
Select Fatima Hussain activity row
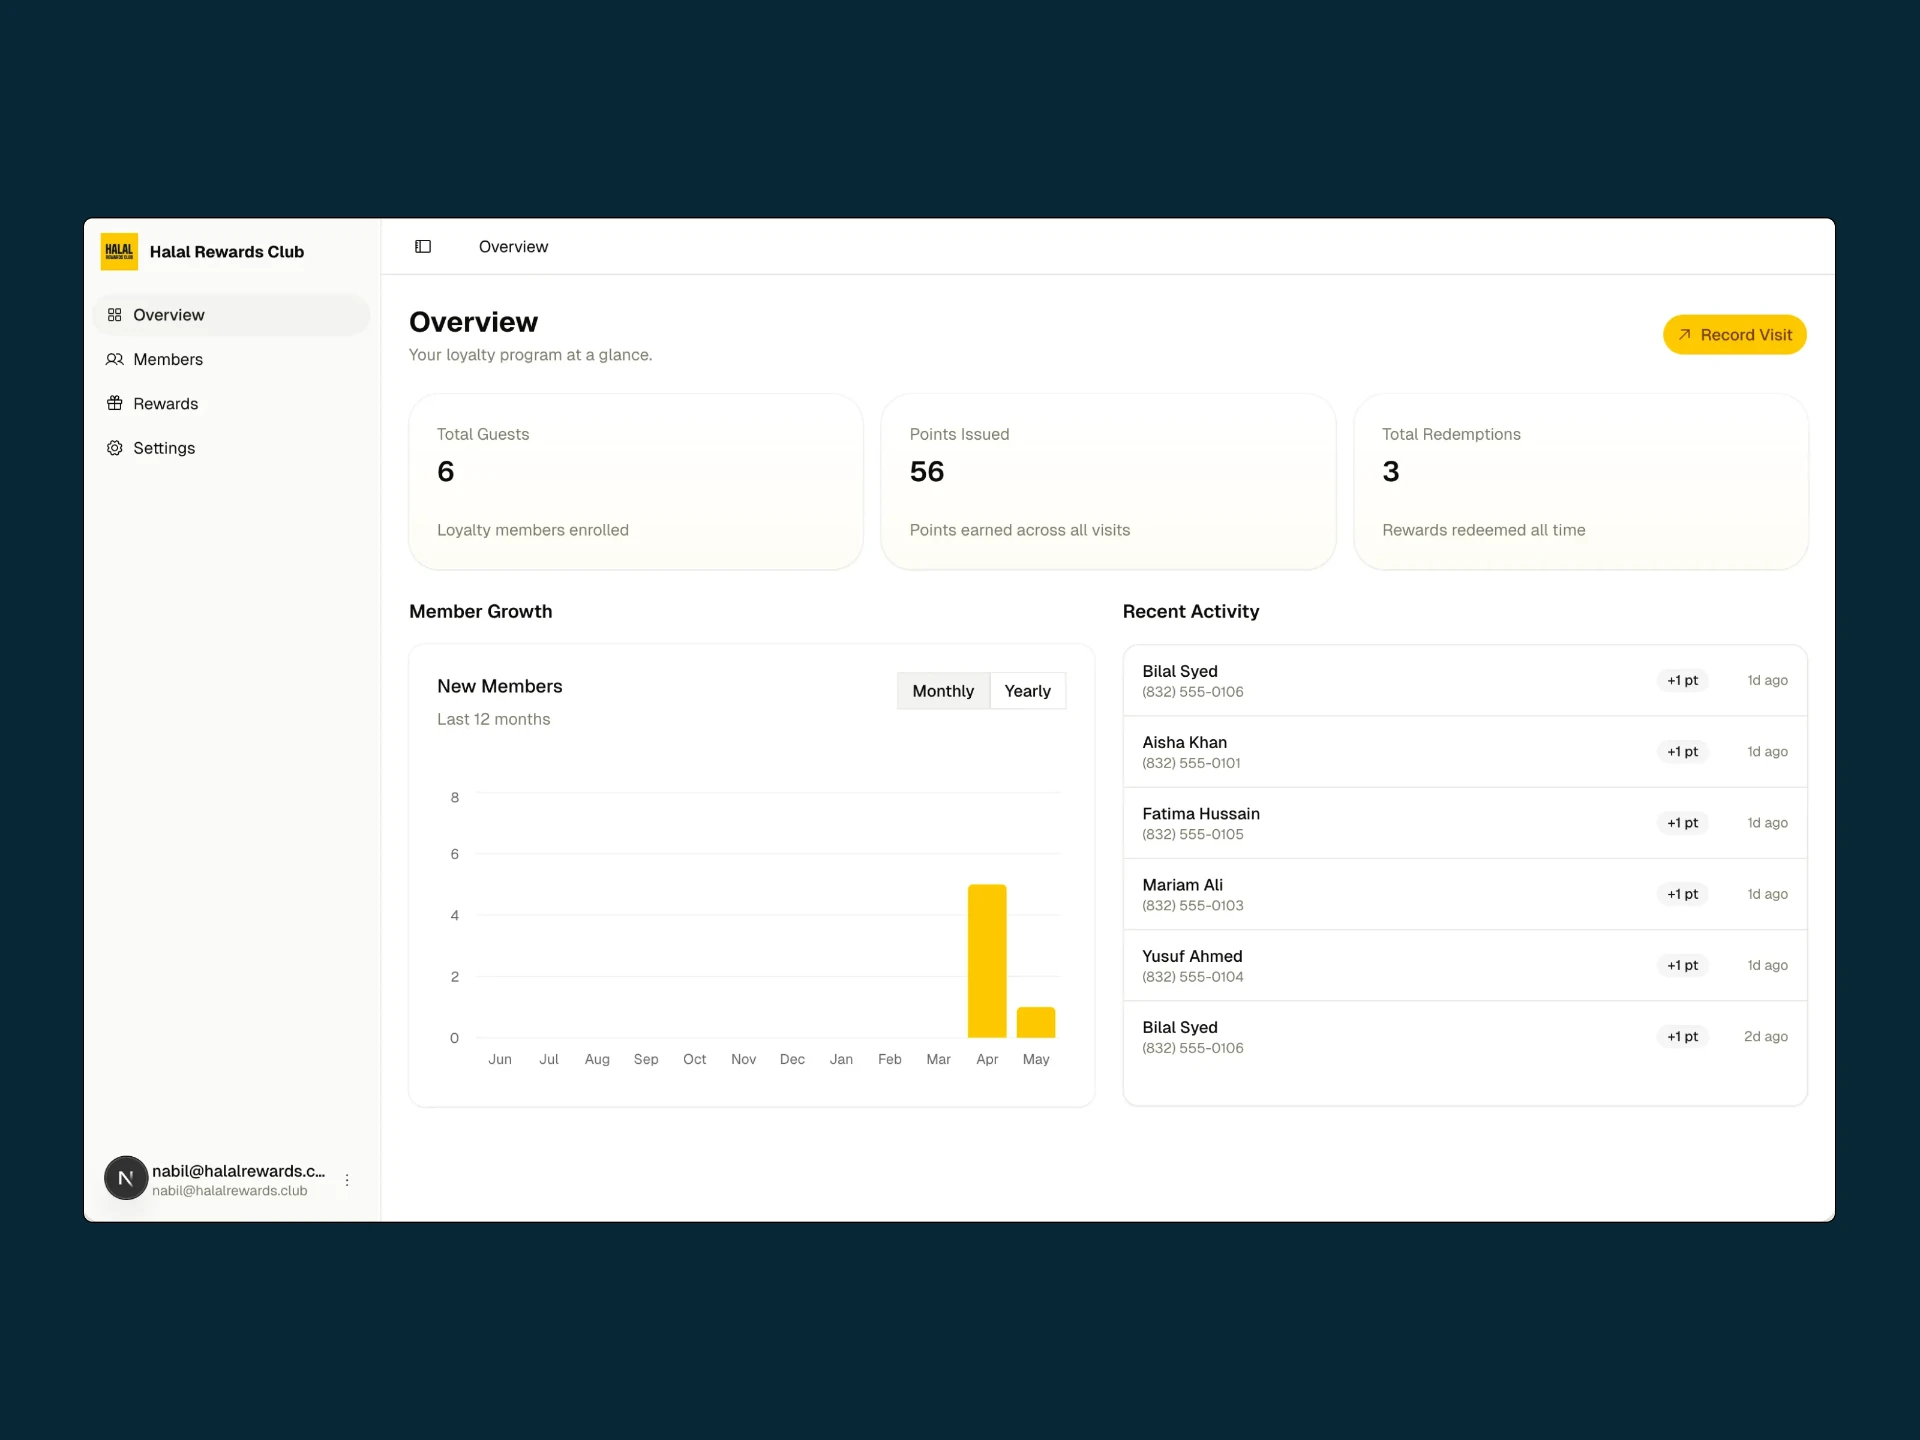pyautogui.click(x=1465, y=823)
